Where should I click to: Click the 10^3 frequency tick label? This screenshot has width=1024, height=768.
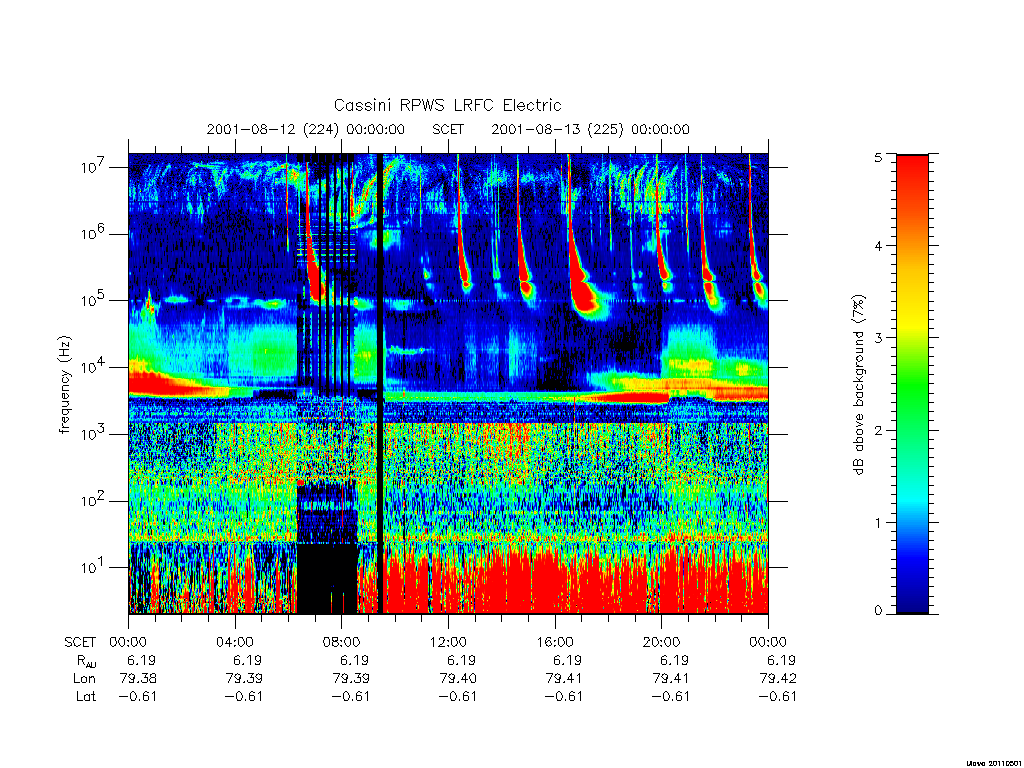click(93, 434)
